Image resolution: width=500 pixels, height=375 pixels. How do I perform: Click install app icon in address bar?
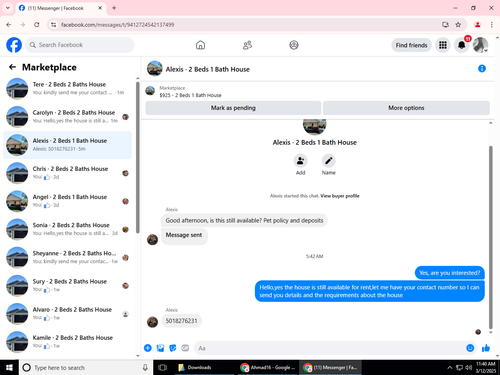[445, 25]
